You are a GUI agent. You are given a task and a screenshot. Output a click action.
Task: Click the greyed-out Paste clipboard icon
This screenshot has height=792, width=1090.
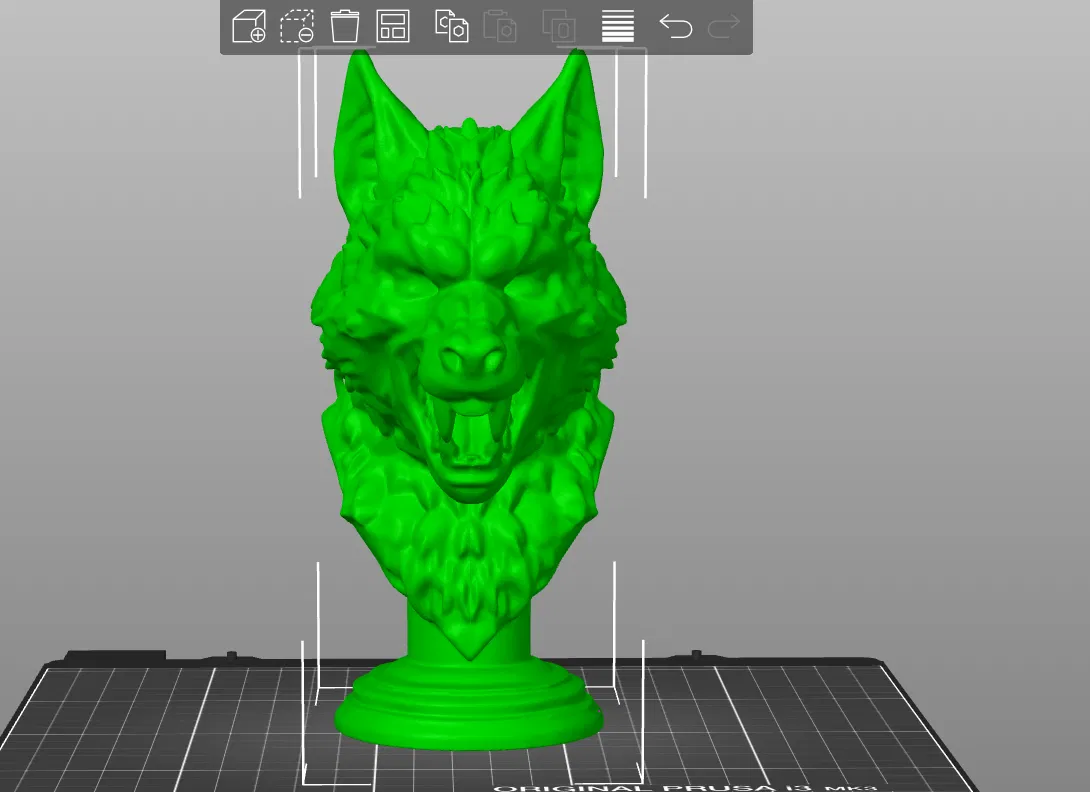[x=500, y=26]
